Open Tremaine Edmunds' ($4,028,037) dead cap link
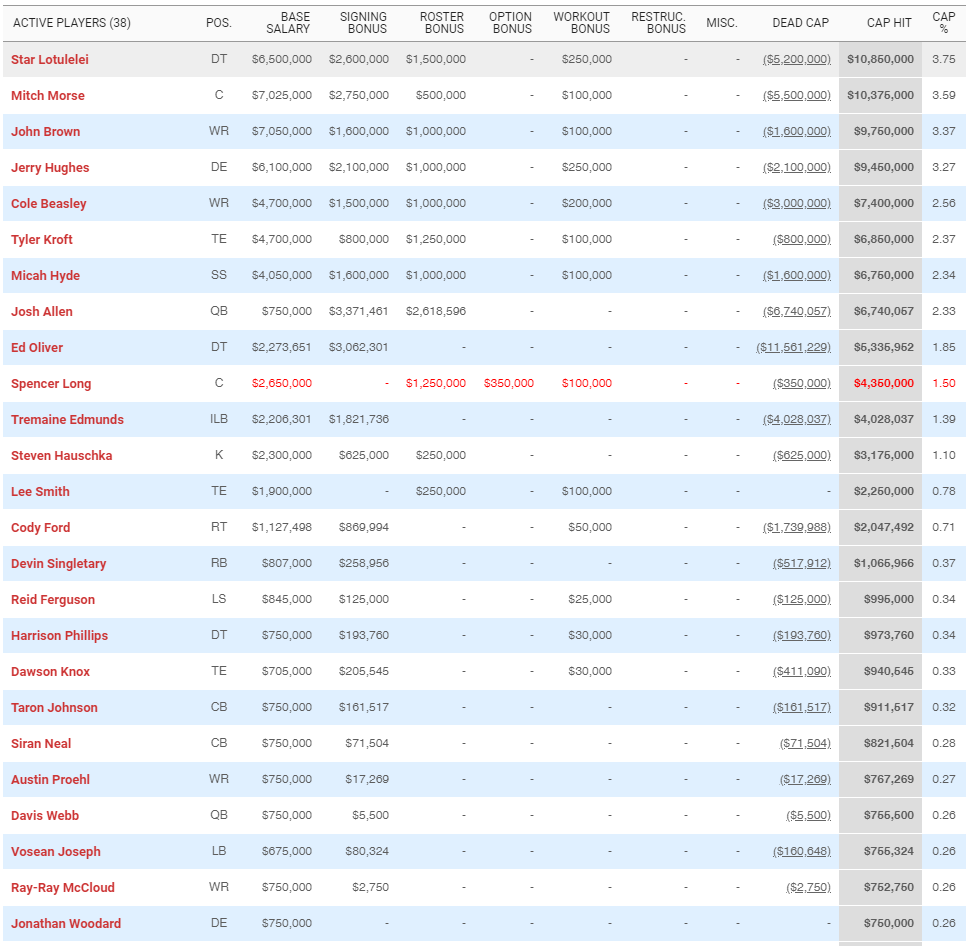The width and height of the screenshot is (980, 946). click(x=797, y=420)
